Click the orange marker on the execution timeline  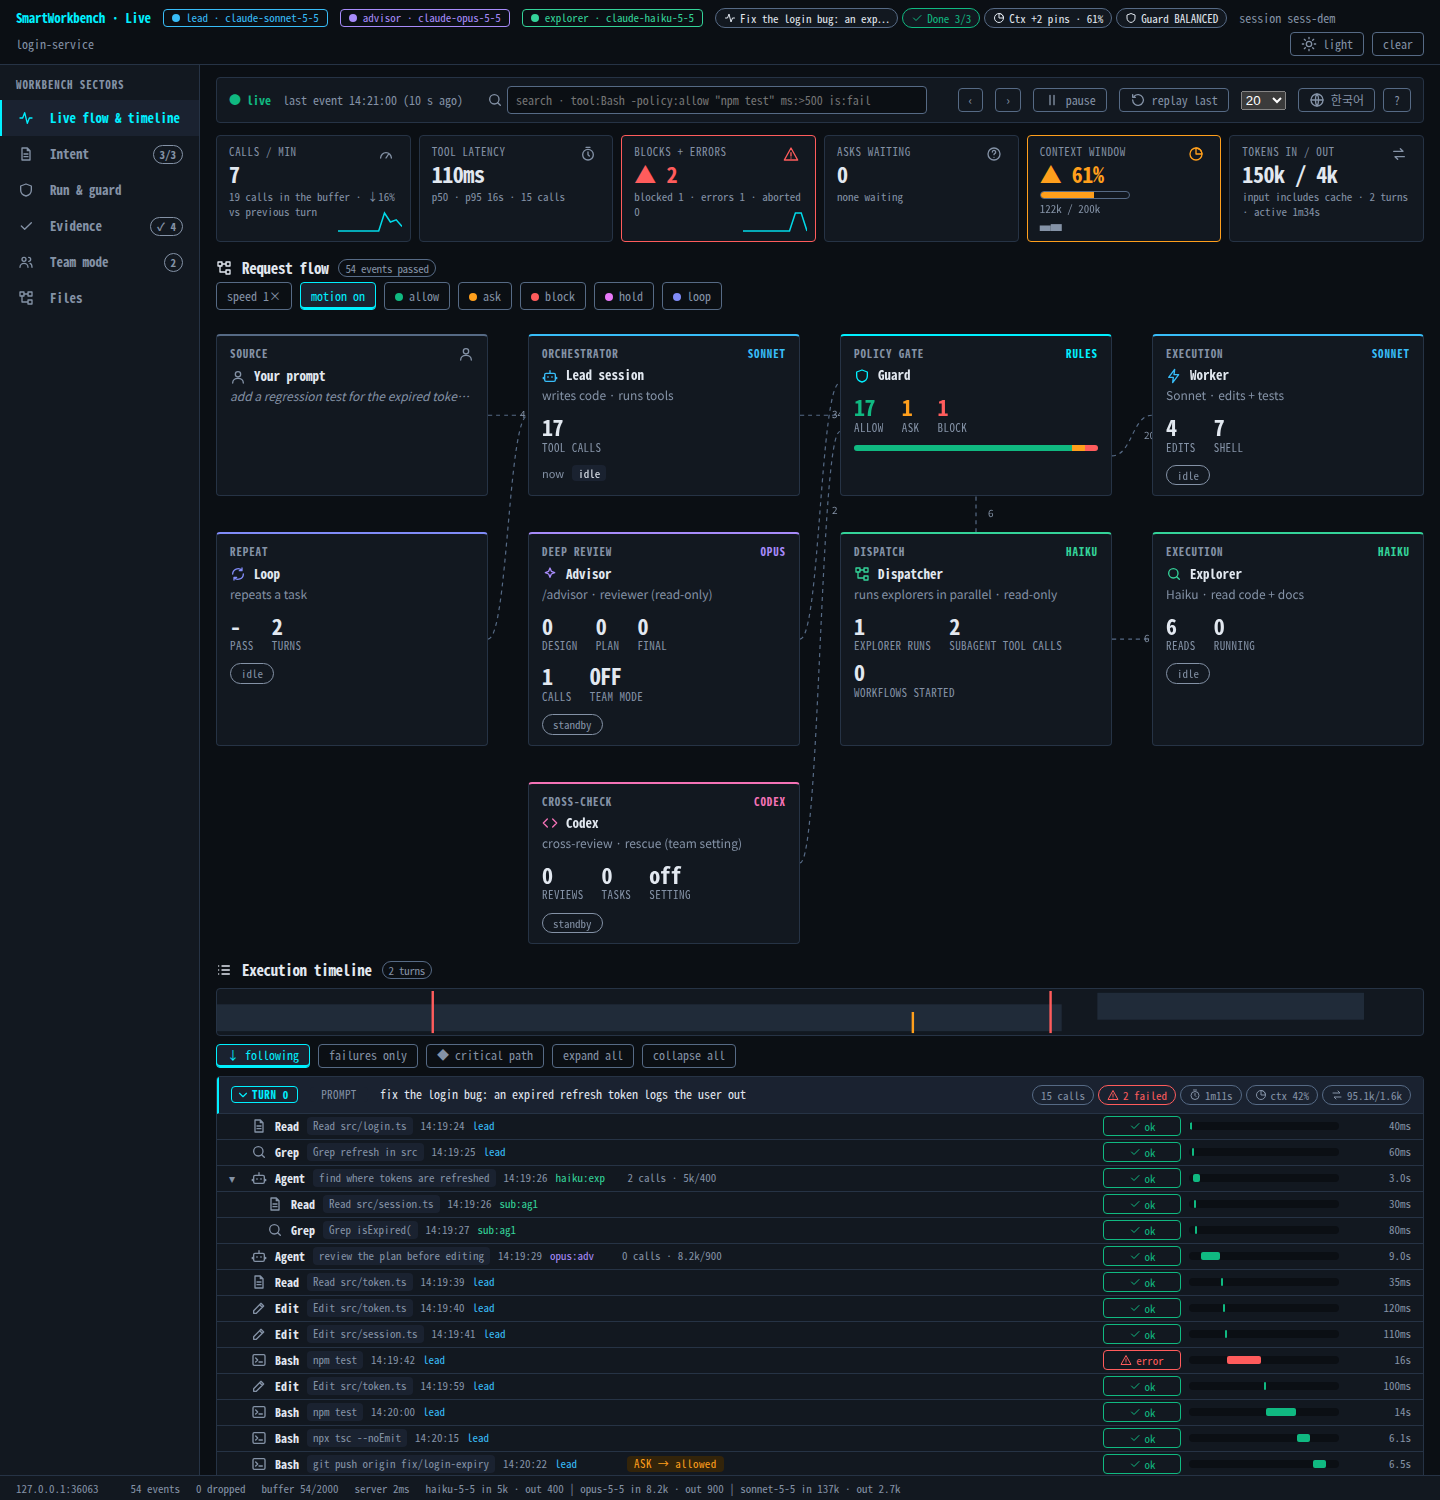(913, 1021)
